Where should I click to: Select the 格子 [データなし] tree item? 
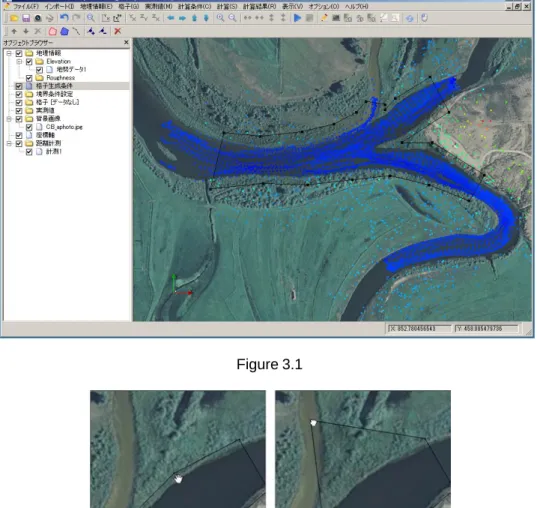(x=58, y=102)
